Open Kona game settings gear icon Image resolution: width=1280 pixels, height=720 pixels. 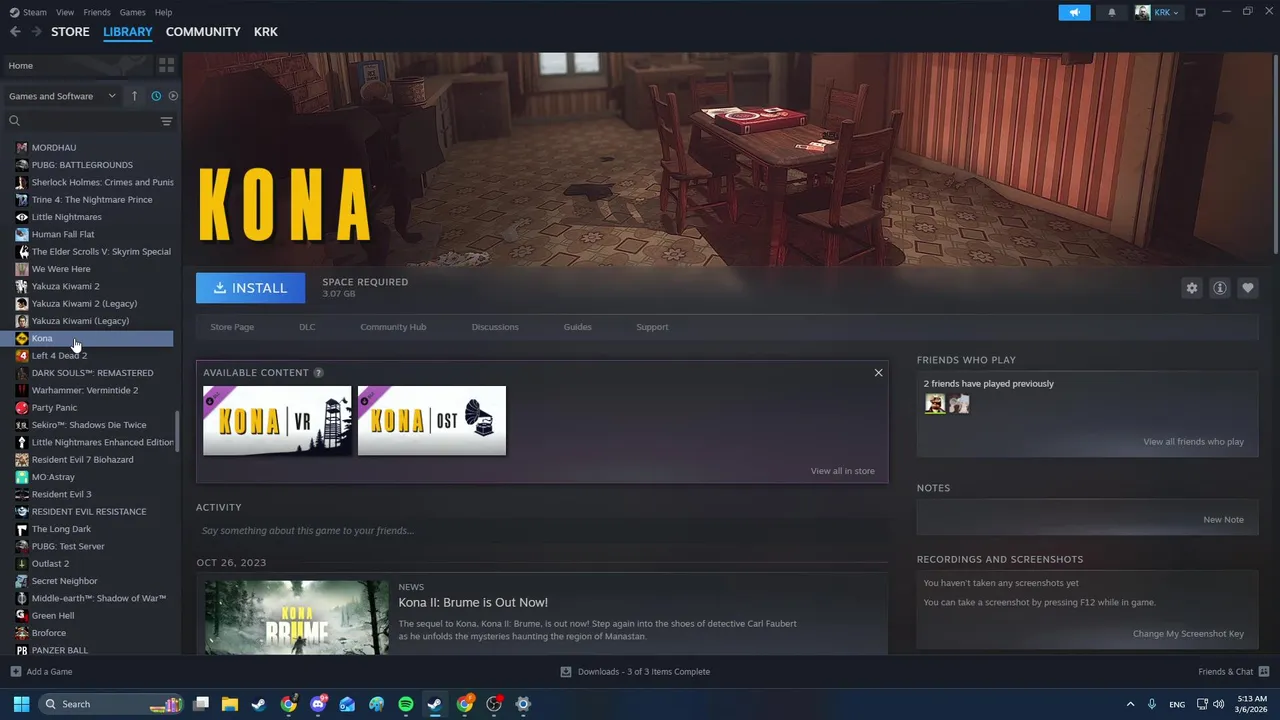(1192, 288)
